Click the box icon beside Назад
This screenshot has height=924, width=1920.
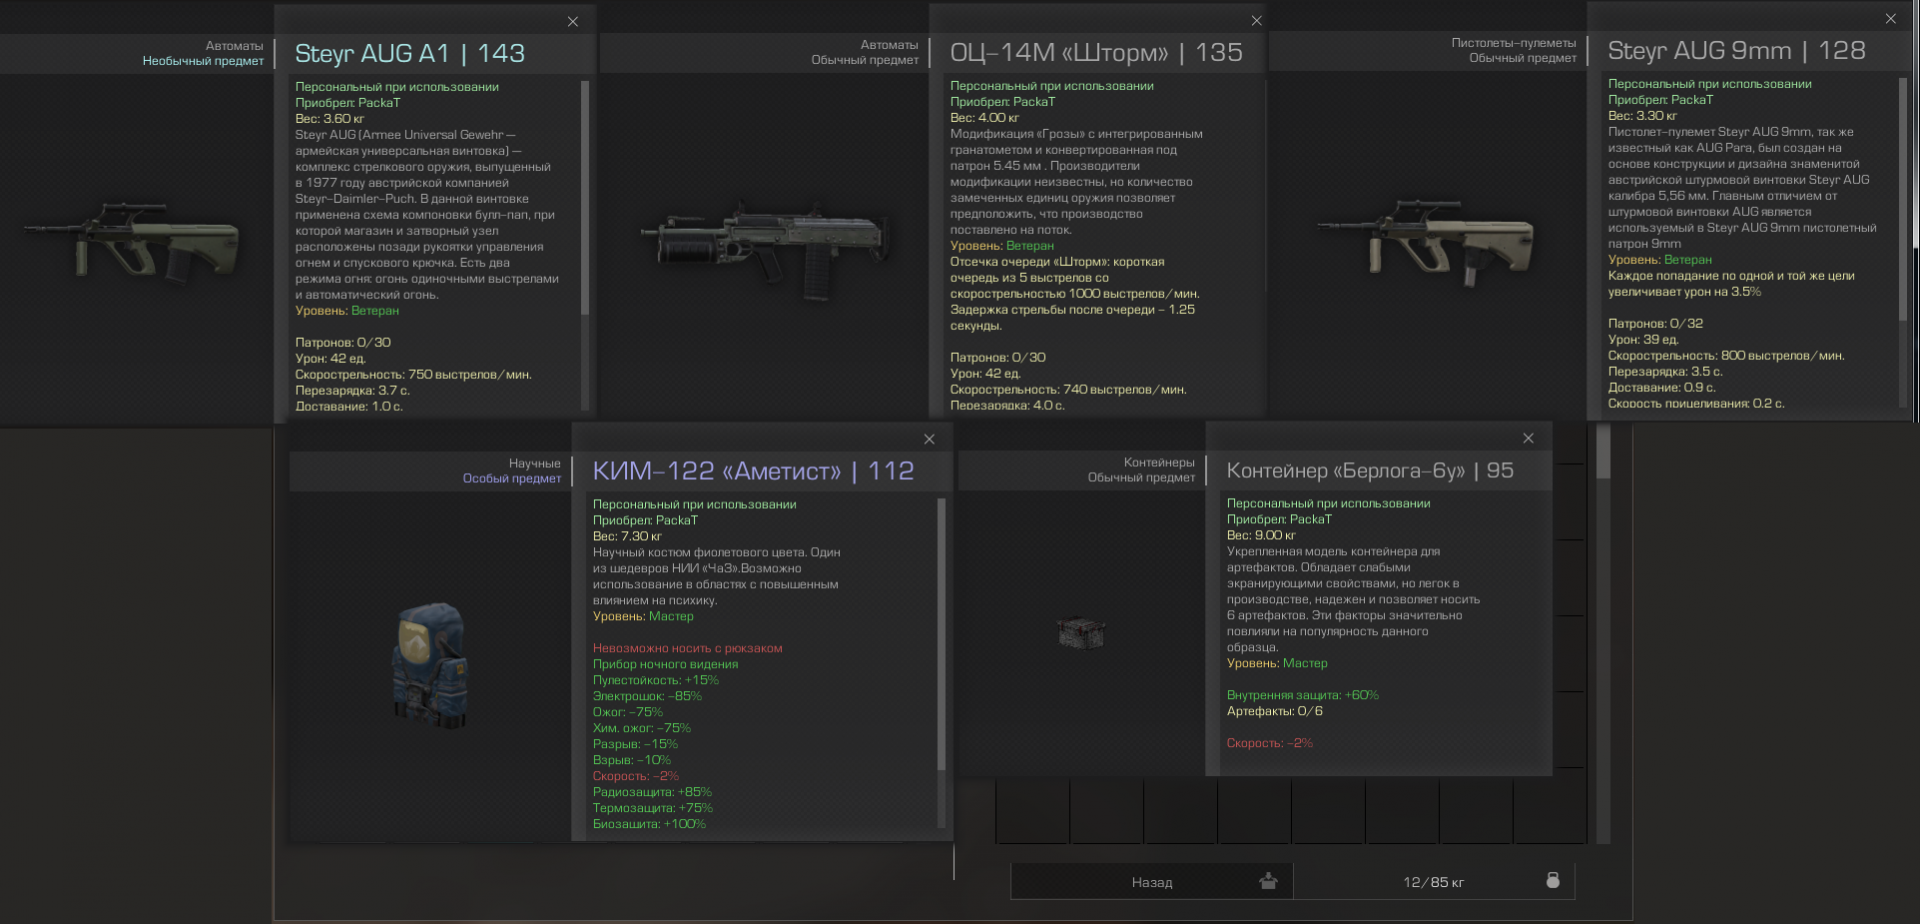coord(1268,881)
